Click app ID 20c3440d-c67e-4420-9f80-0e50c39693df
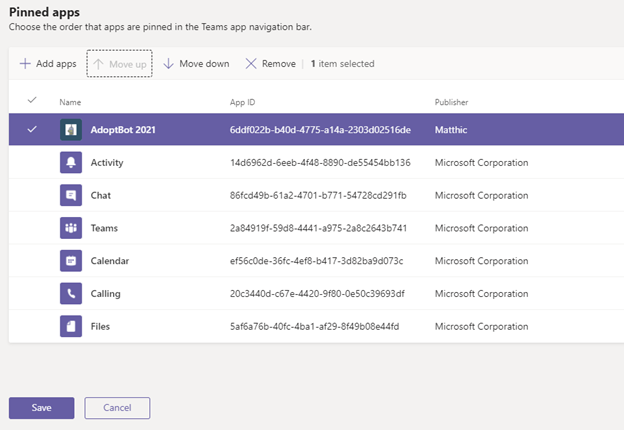The height and width of the screenshot is (430, 624). click(317, 294)
